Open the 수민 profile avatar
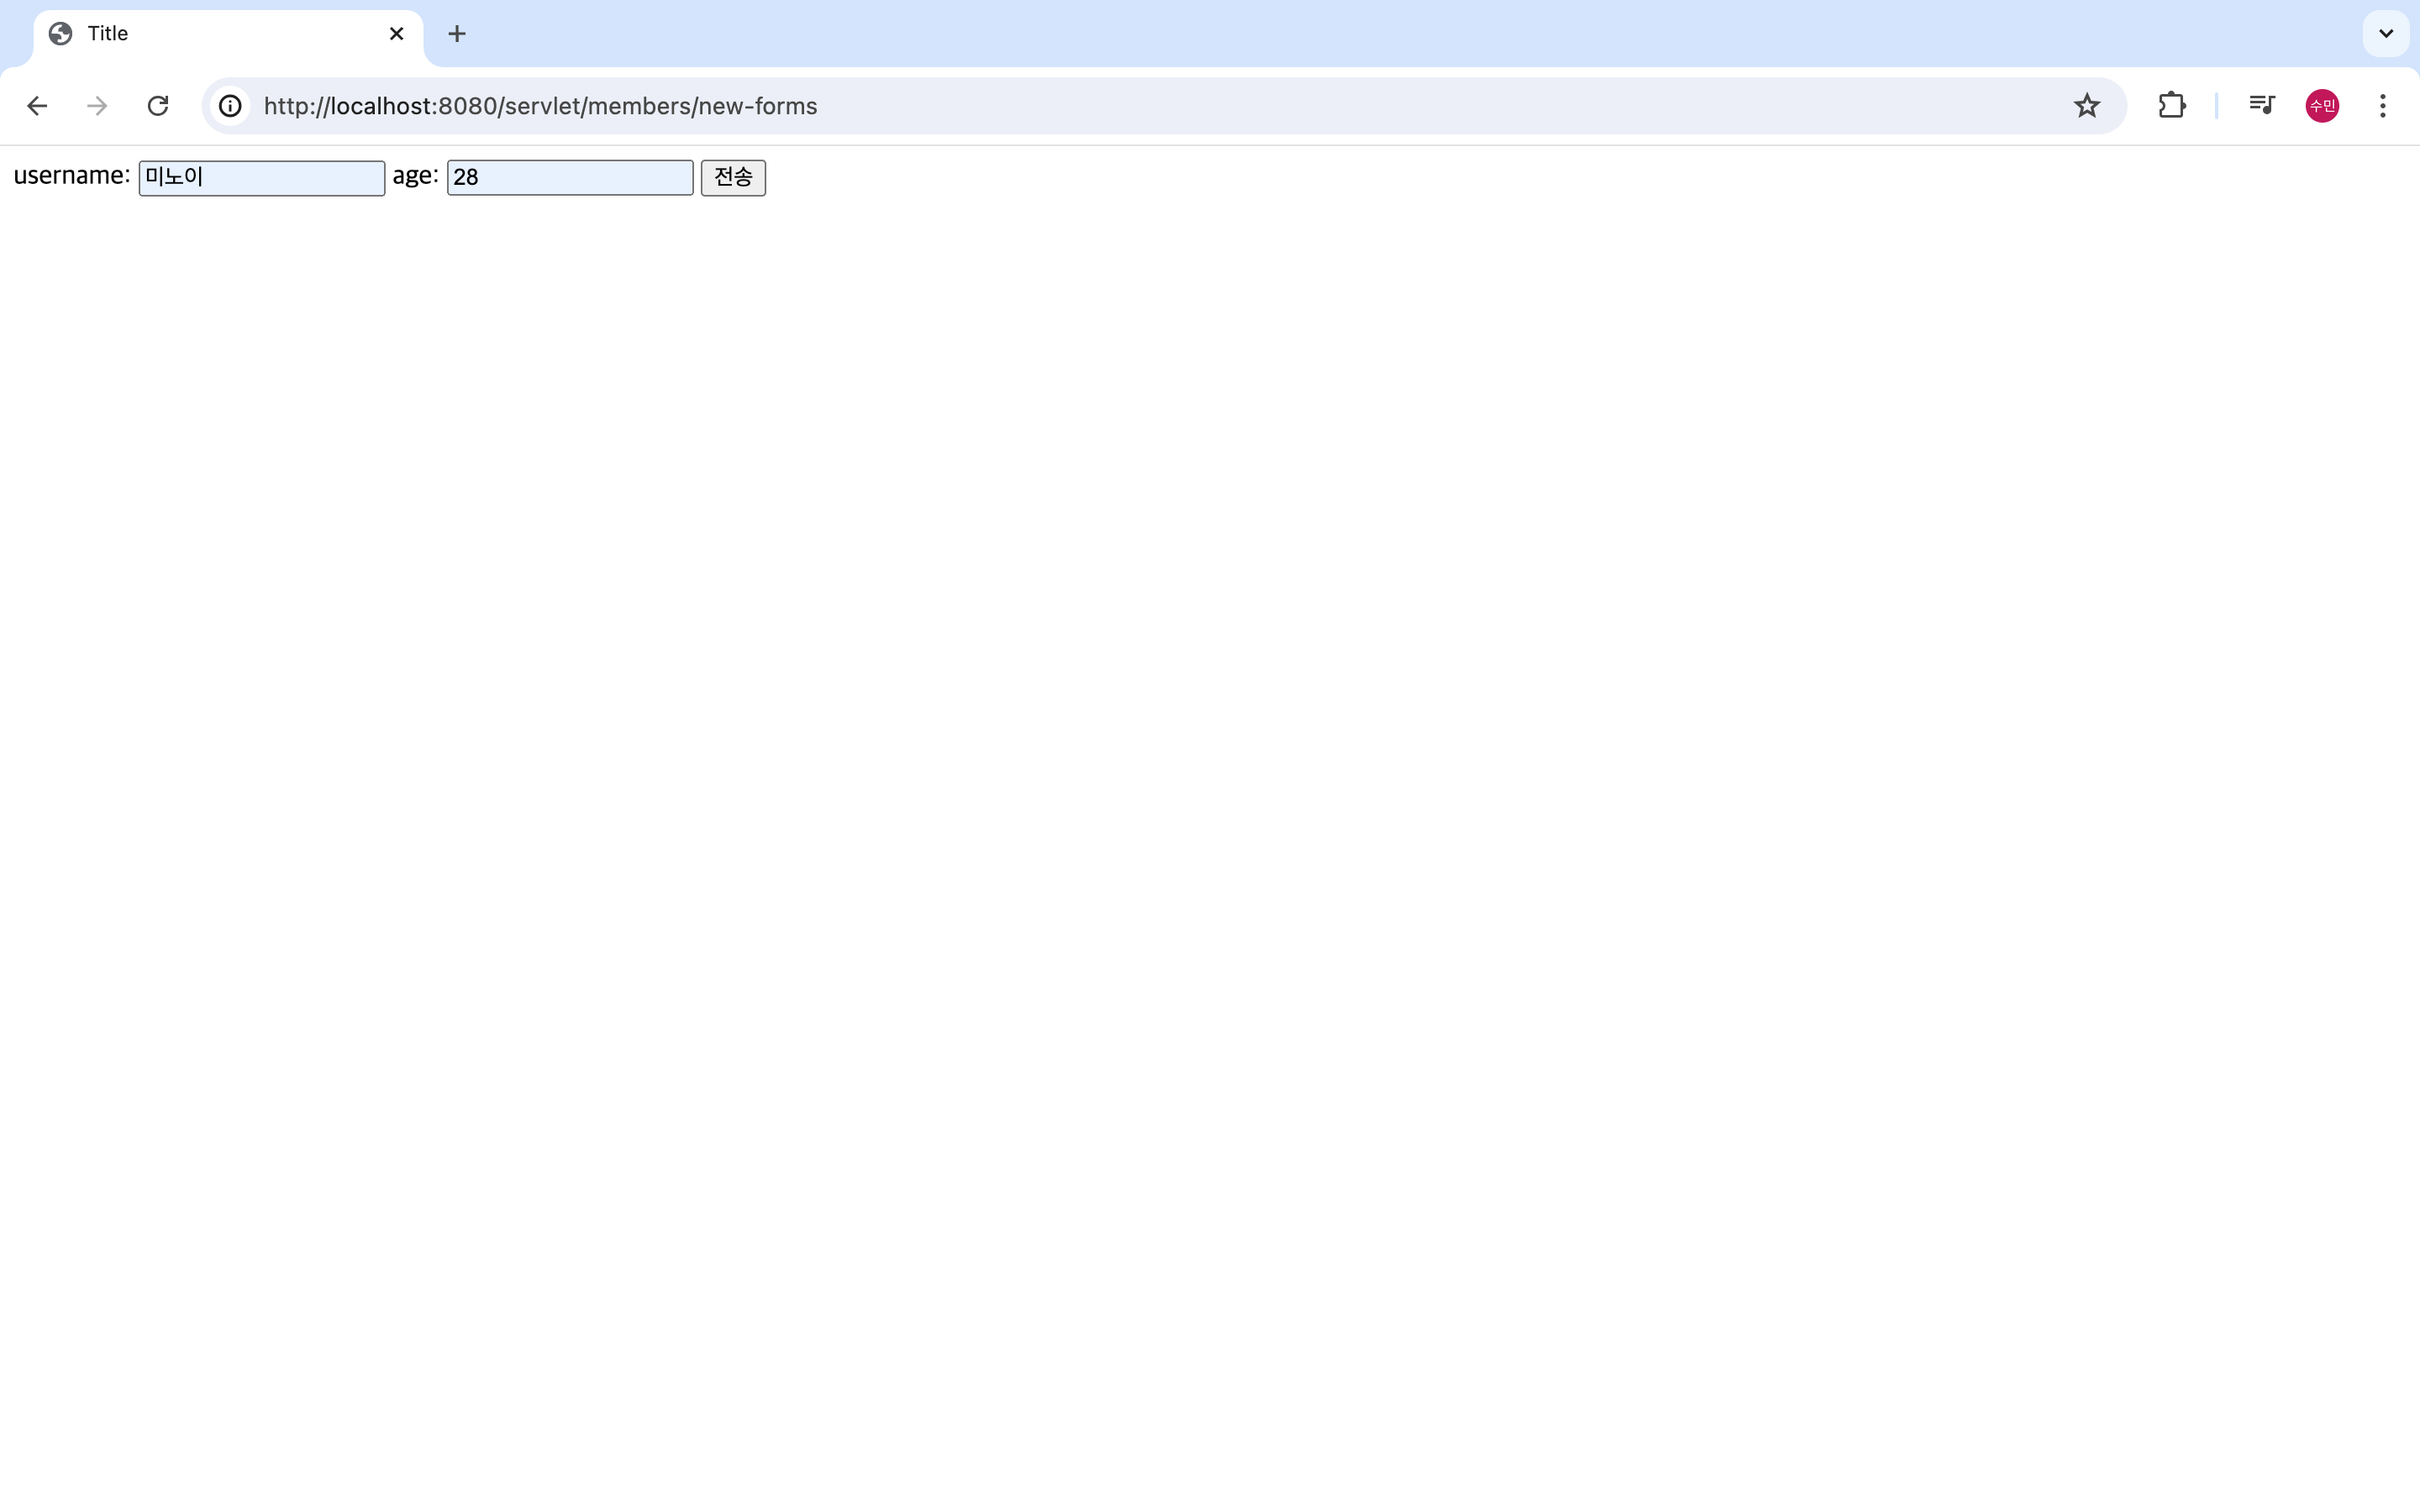Viewport: 2420px width, 1512px height. [2321, 106]
